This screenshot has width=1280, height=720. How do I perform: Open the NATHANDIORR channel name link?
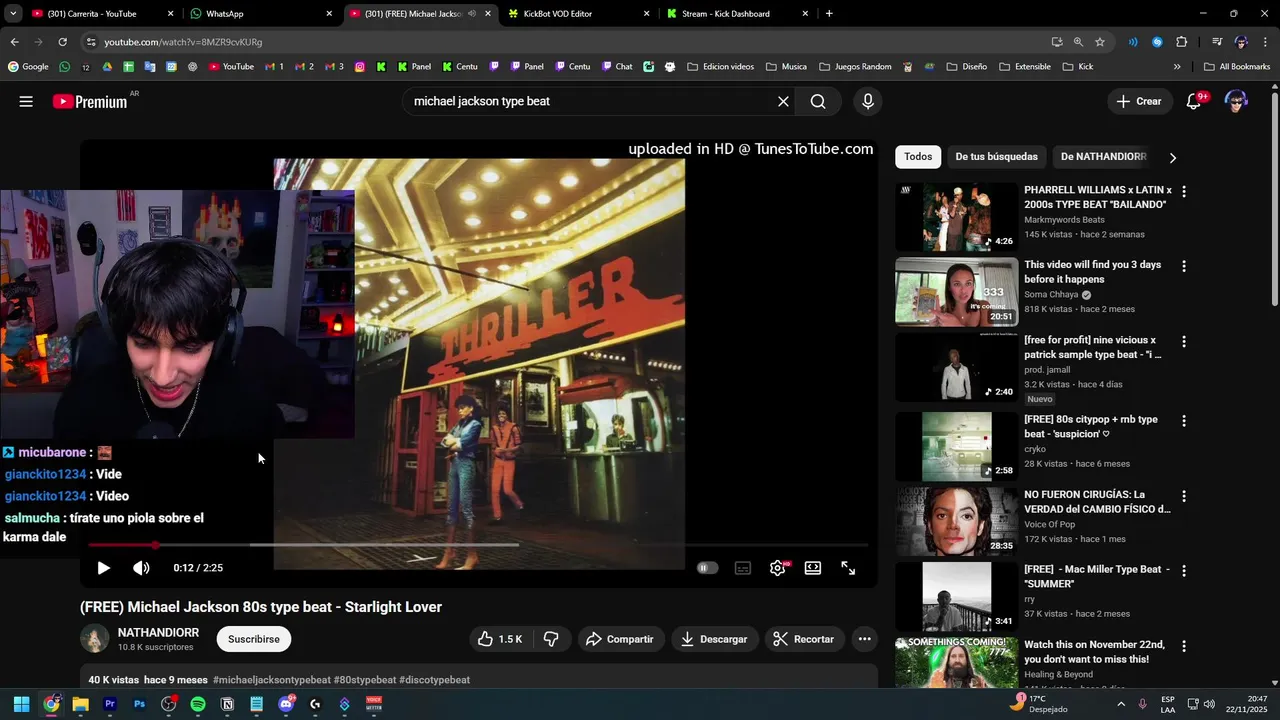(158, 633)
